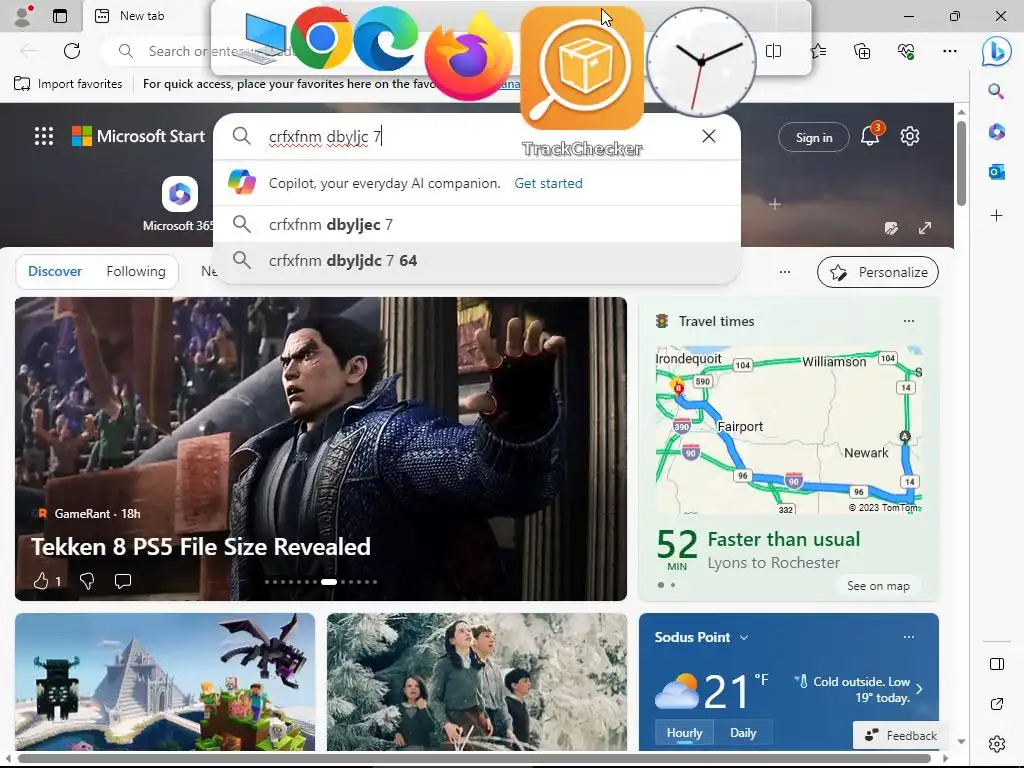Toggle split screen view

click(x=773, y=51)
